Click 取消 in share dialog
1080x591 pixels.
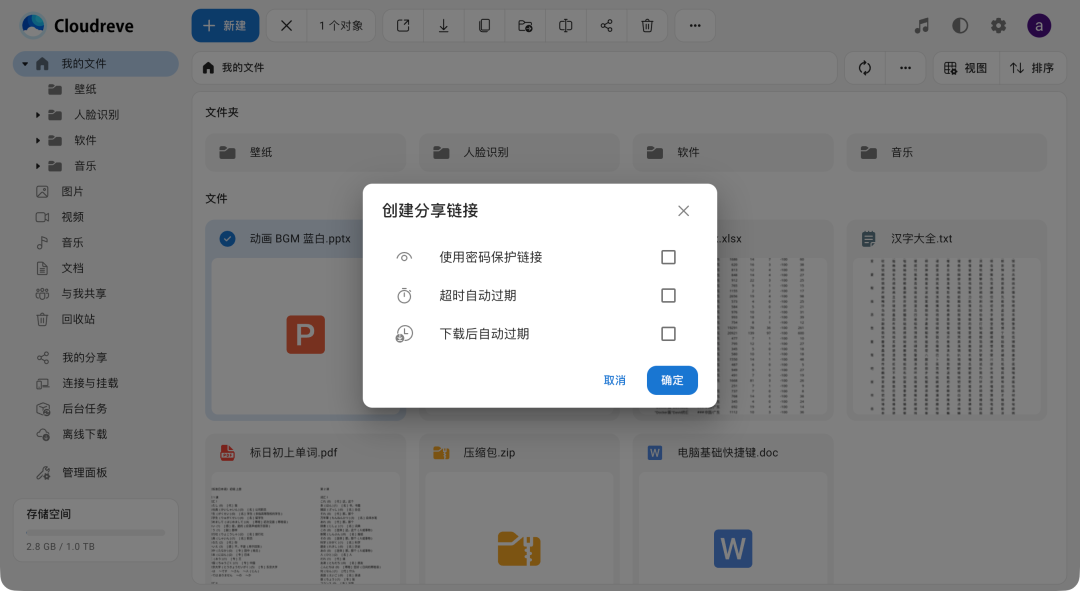614,380
